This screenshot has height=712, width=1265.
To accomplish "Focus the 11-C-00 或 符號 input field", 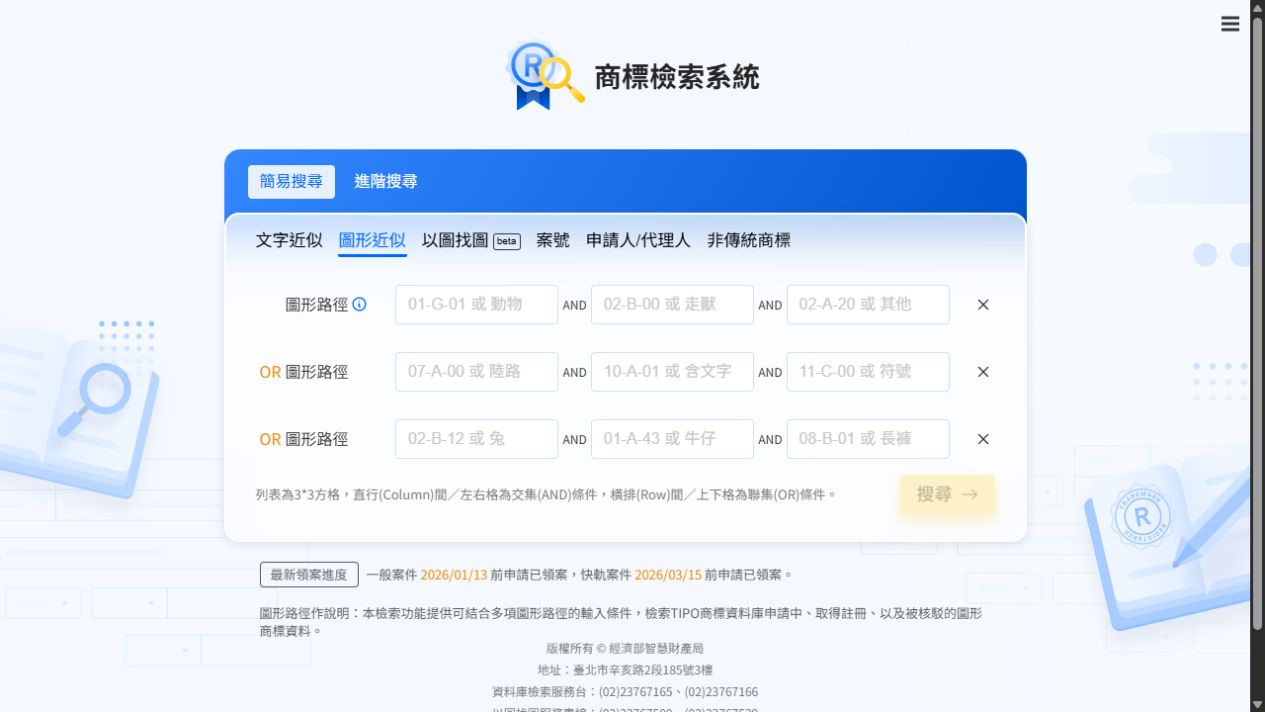I will click(868, 371).
